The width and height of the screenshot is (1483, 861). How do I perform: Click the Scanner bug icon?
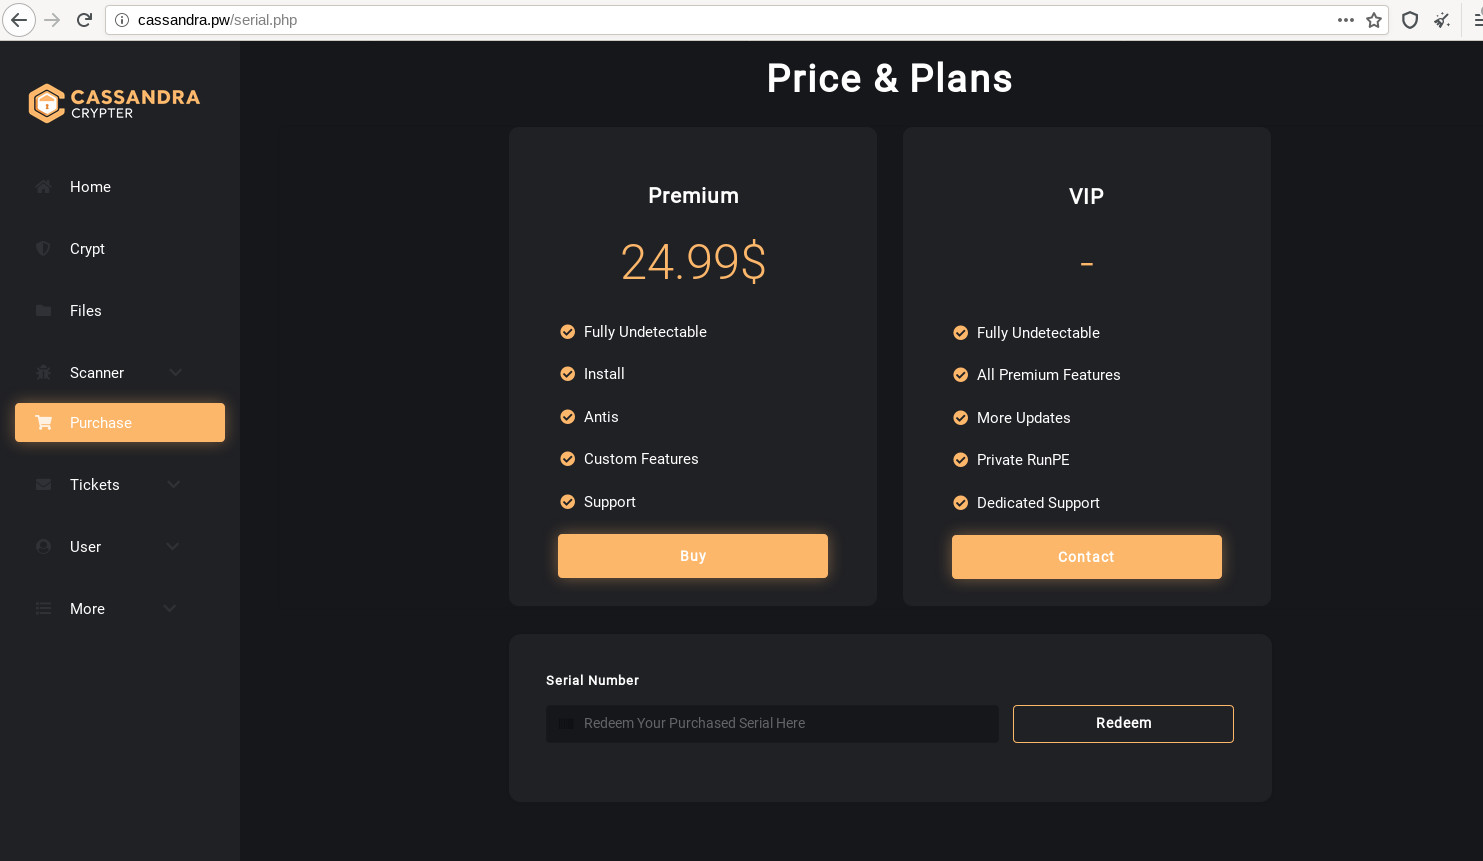coord(43,372)
